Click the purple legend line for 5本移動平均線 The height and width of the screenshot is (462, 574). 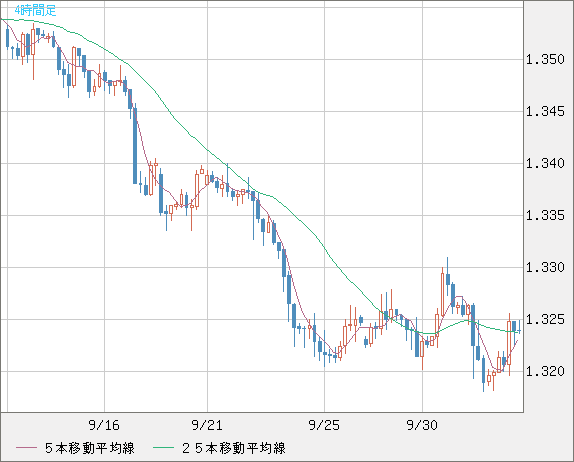(26, 448)
